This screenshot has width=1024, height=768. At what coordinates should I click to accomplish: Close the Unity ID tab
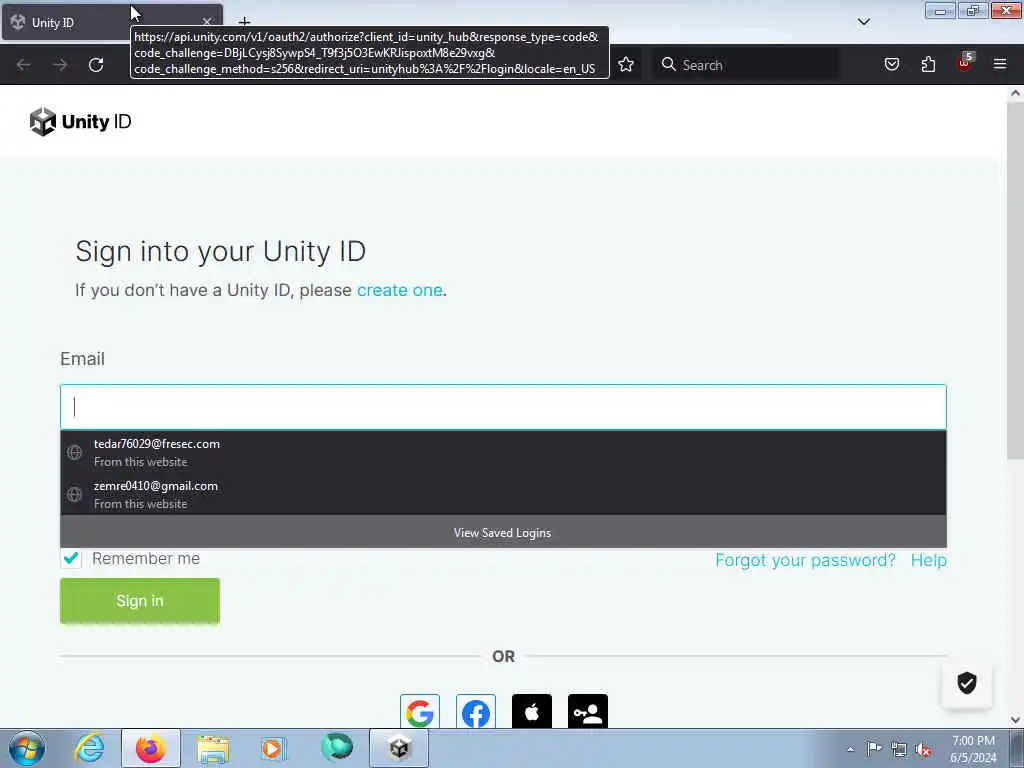207,23
